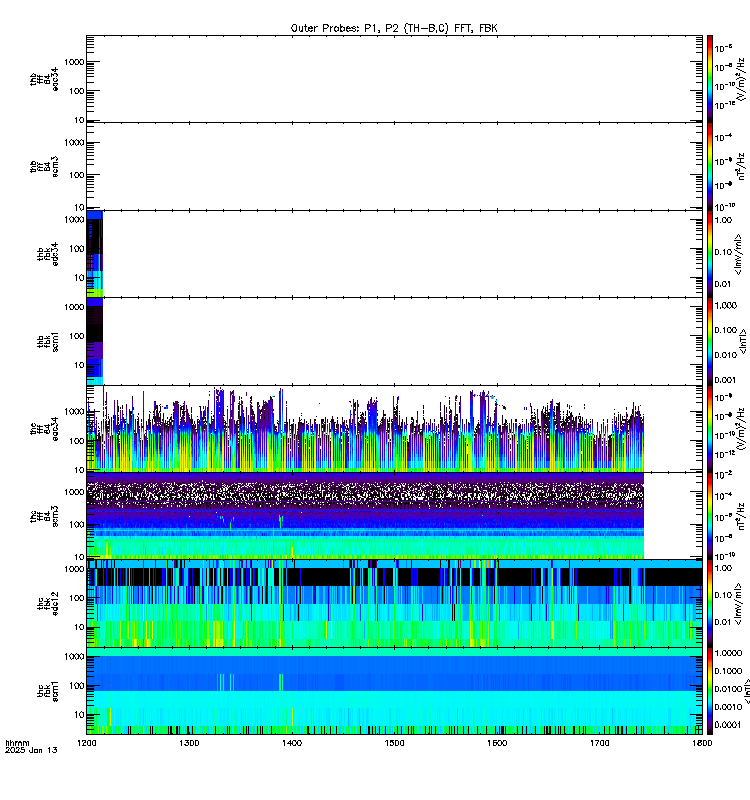The width and height of the screenshot is (750, 800).
Task: Click the '1300' time axis label
Action: 189,743
